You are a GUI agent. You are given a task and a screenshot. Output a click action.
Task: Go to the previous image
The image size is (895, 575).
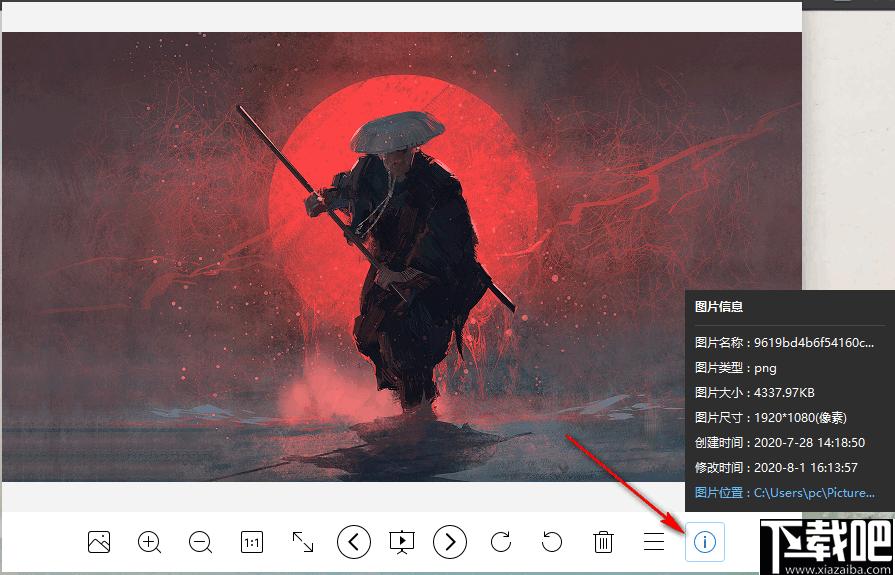coord(353,541)
